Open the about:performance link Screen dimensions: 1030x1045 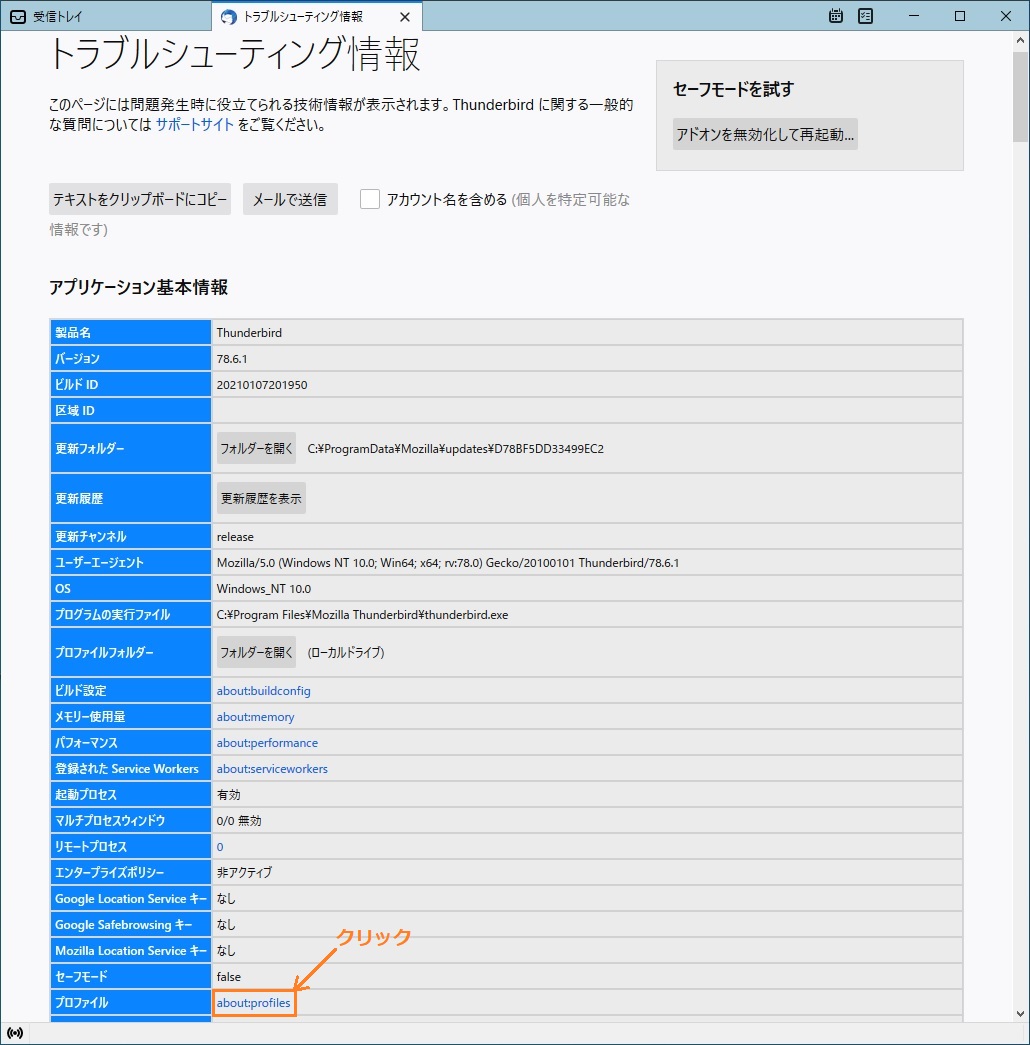(x=267, y=743)
